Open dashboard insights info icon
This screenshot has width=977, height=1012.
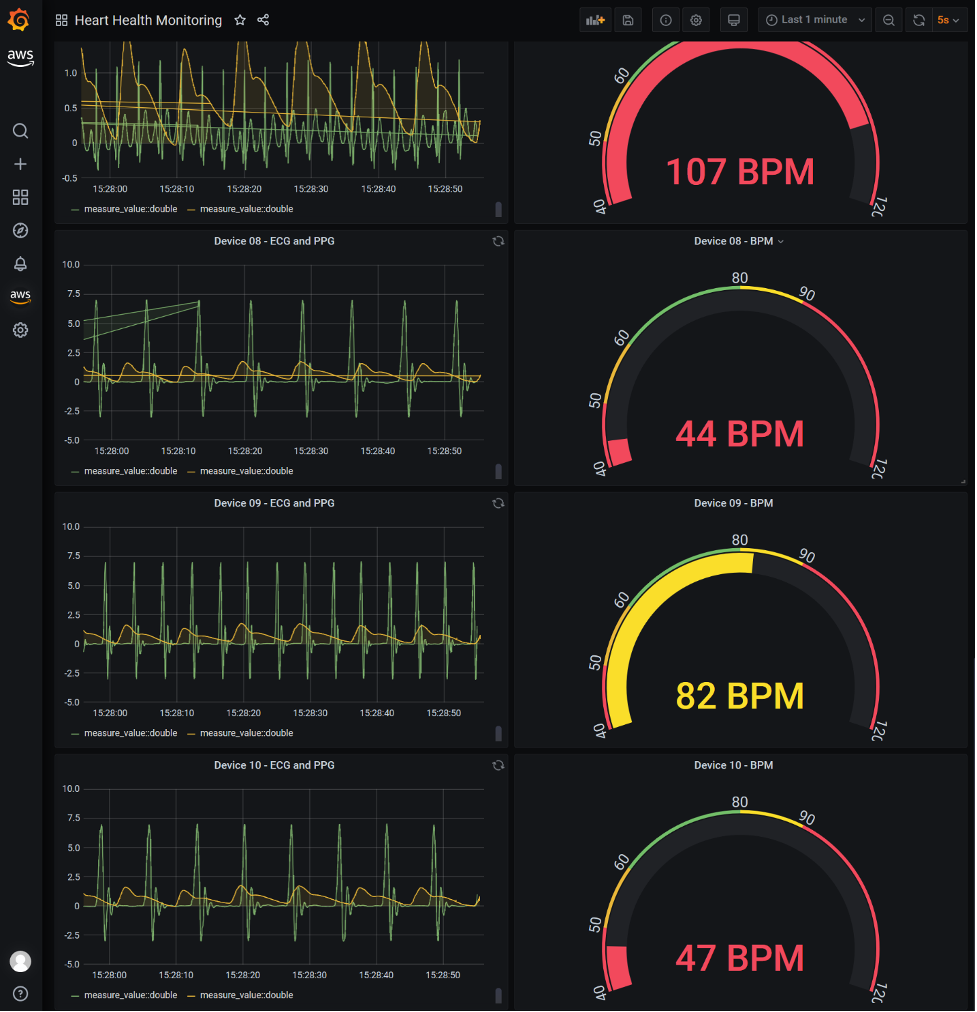pos(665,20)
